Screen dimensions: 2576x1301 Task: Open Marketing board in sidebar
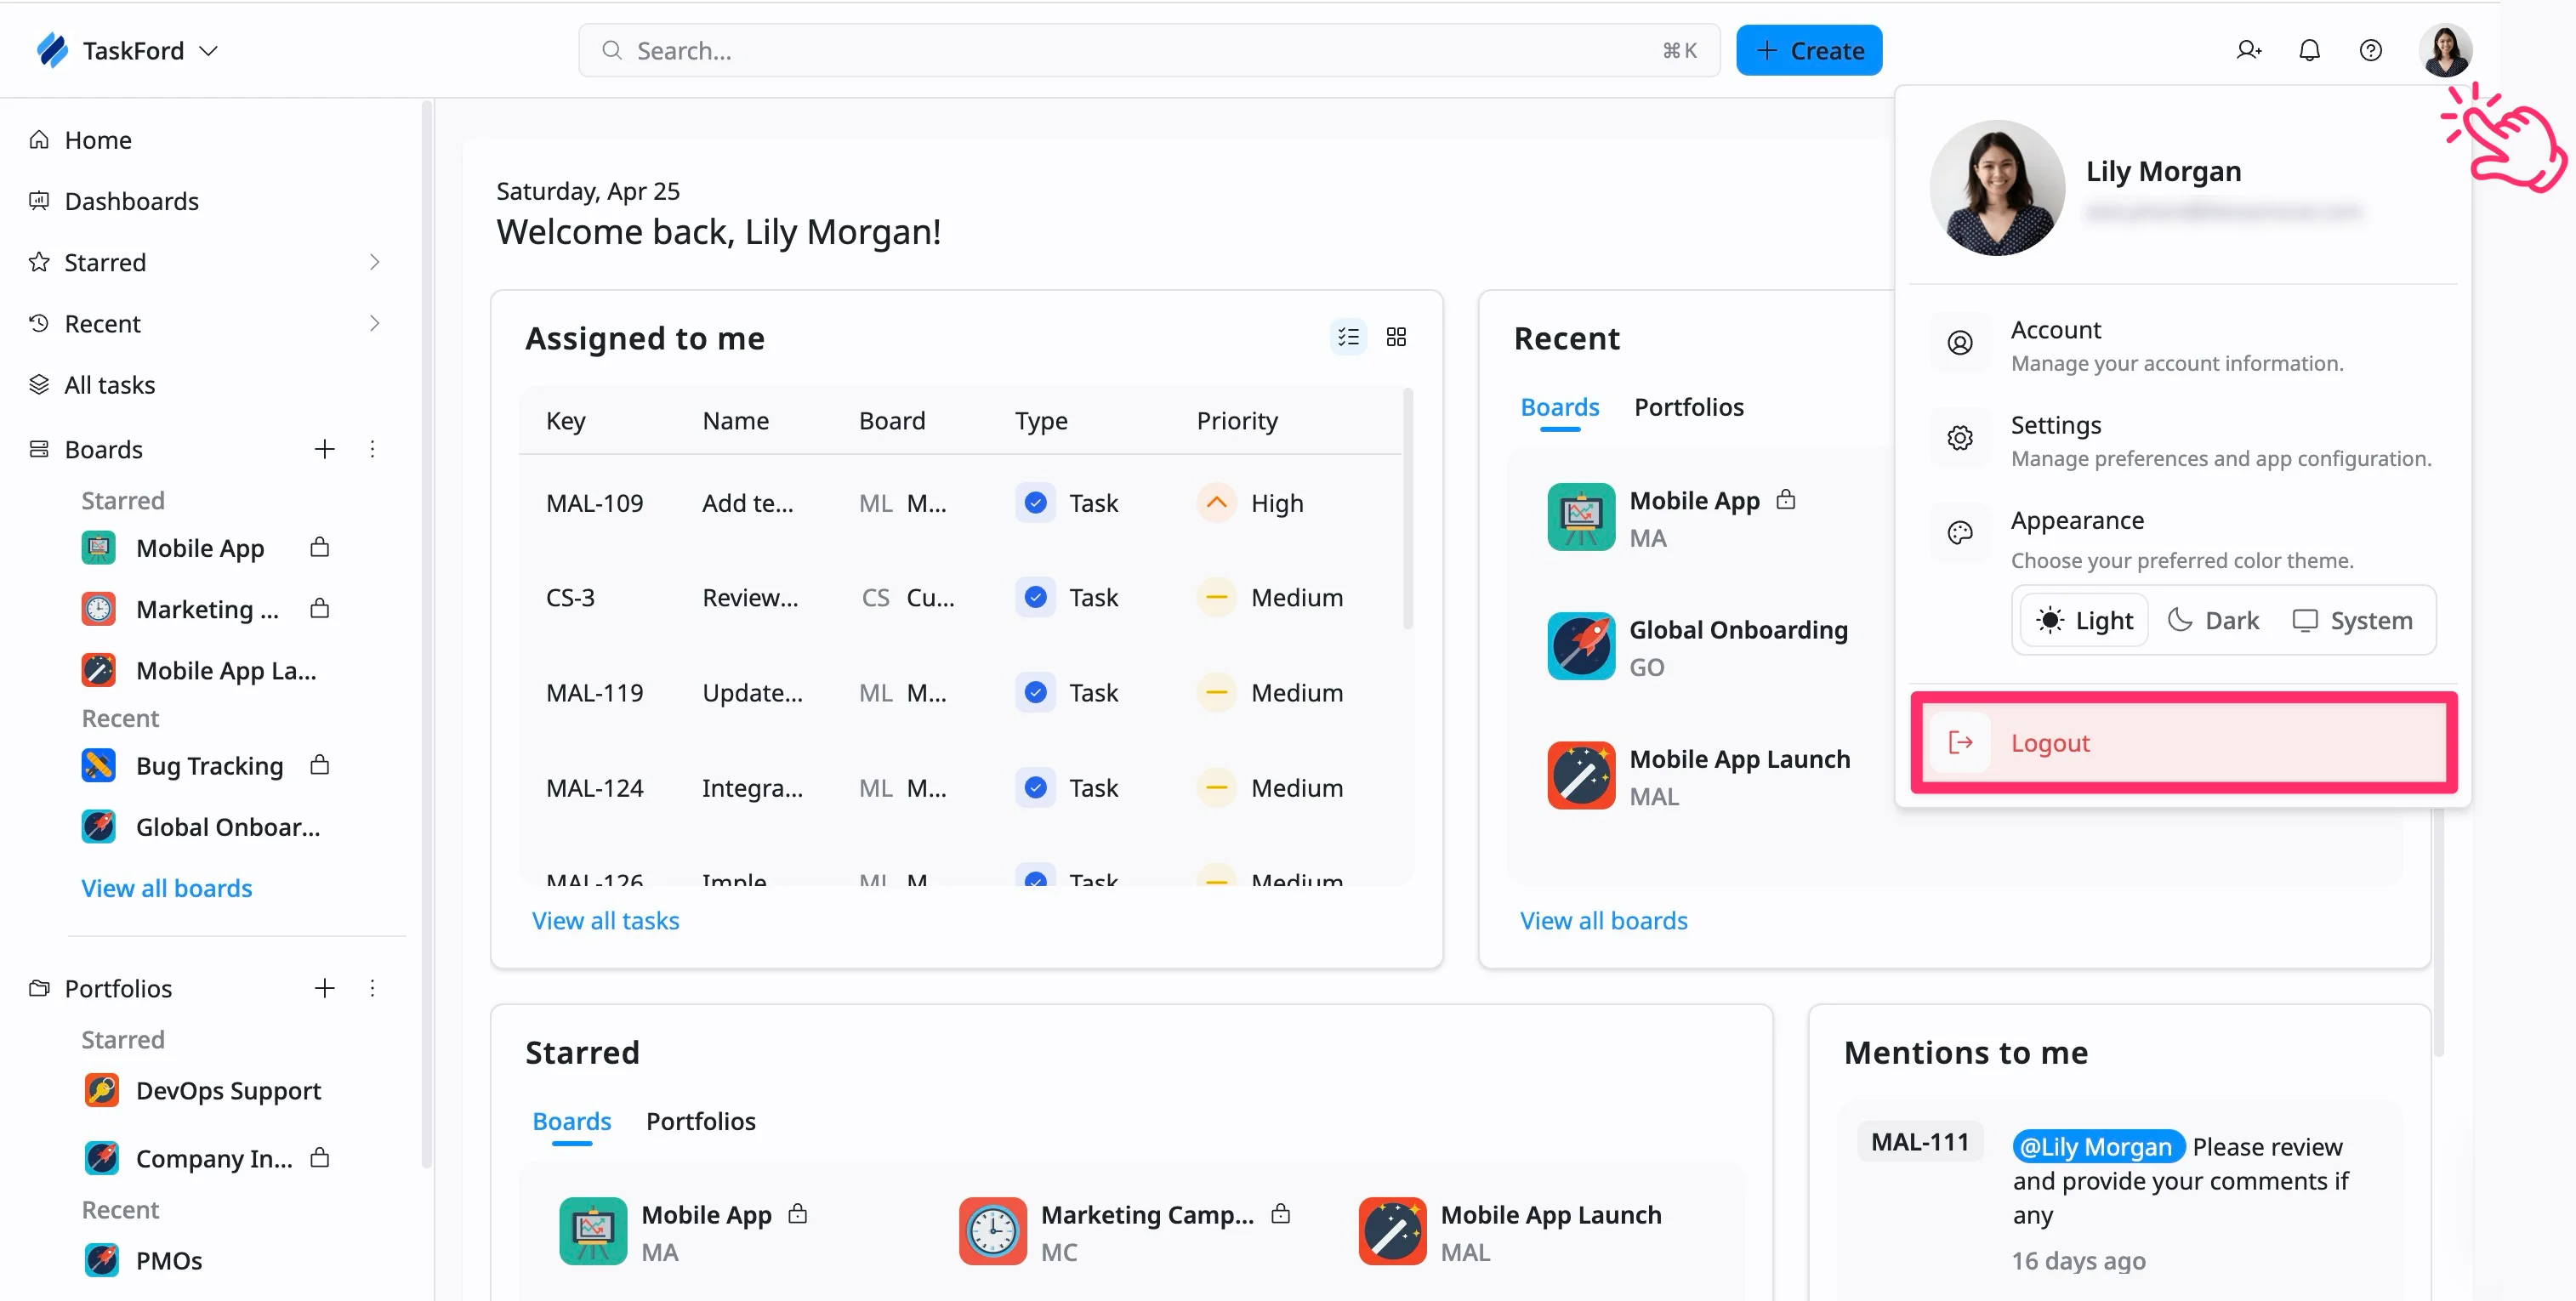click(x=205, y=609)
